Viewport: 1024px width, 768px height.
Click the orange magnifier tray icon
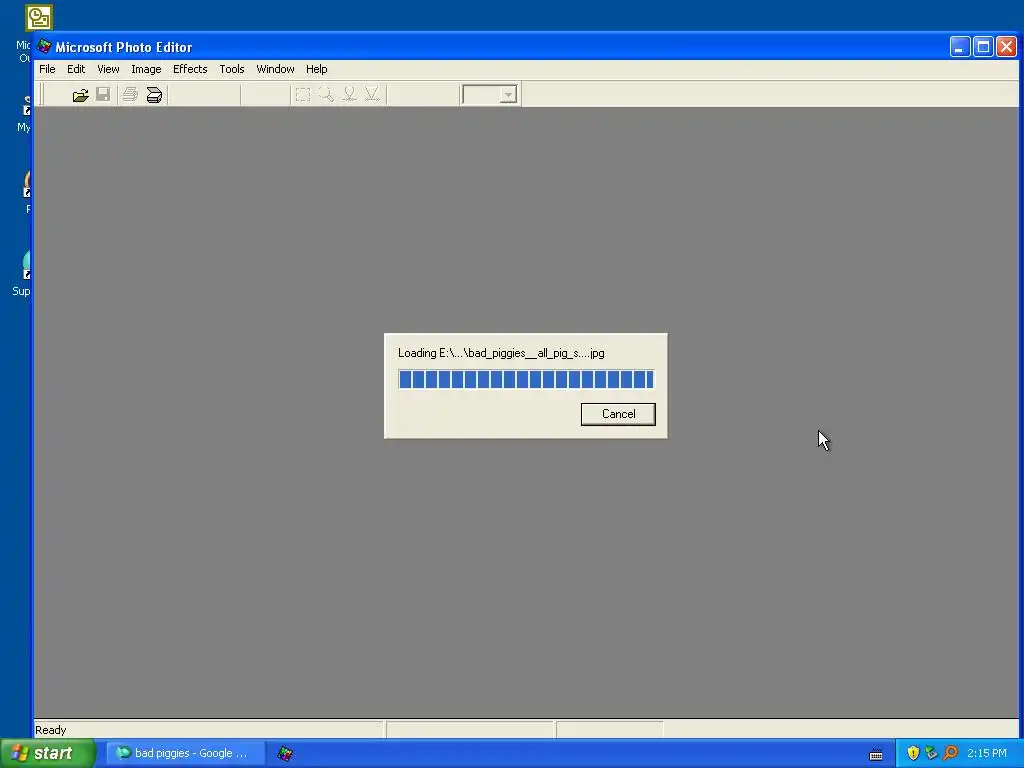tap(950, 753)
